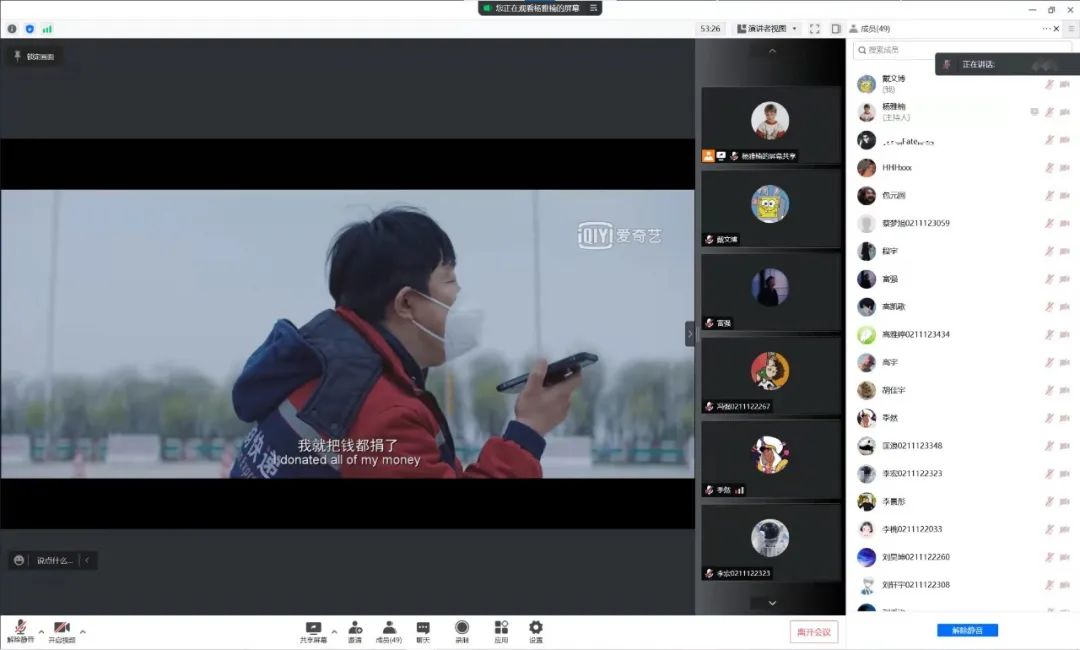Viewport: 1080px width, 650px height.
Task: Open meeting 设置 gear icon
Action: click(536, 631)
